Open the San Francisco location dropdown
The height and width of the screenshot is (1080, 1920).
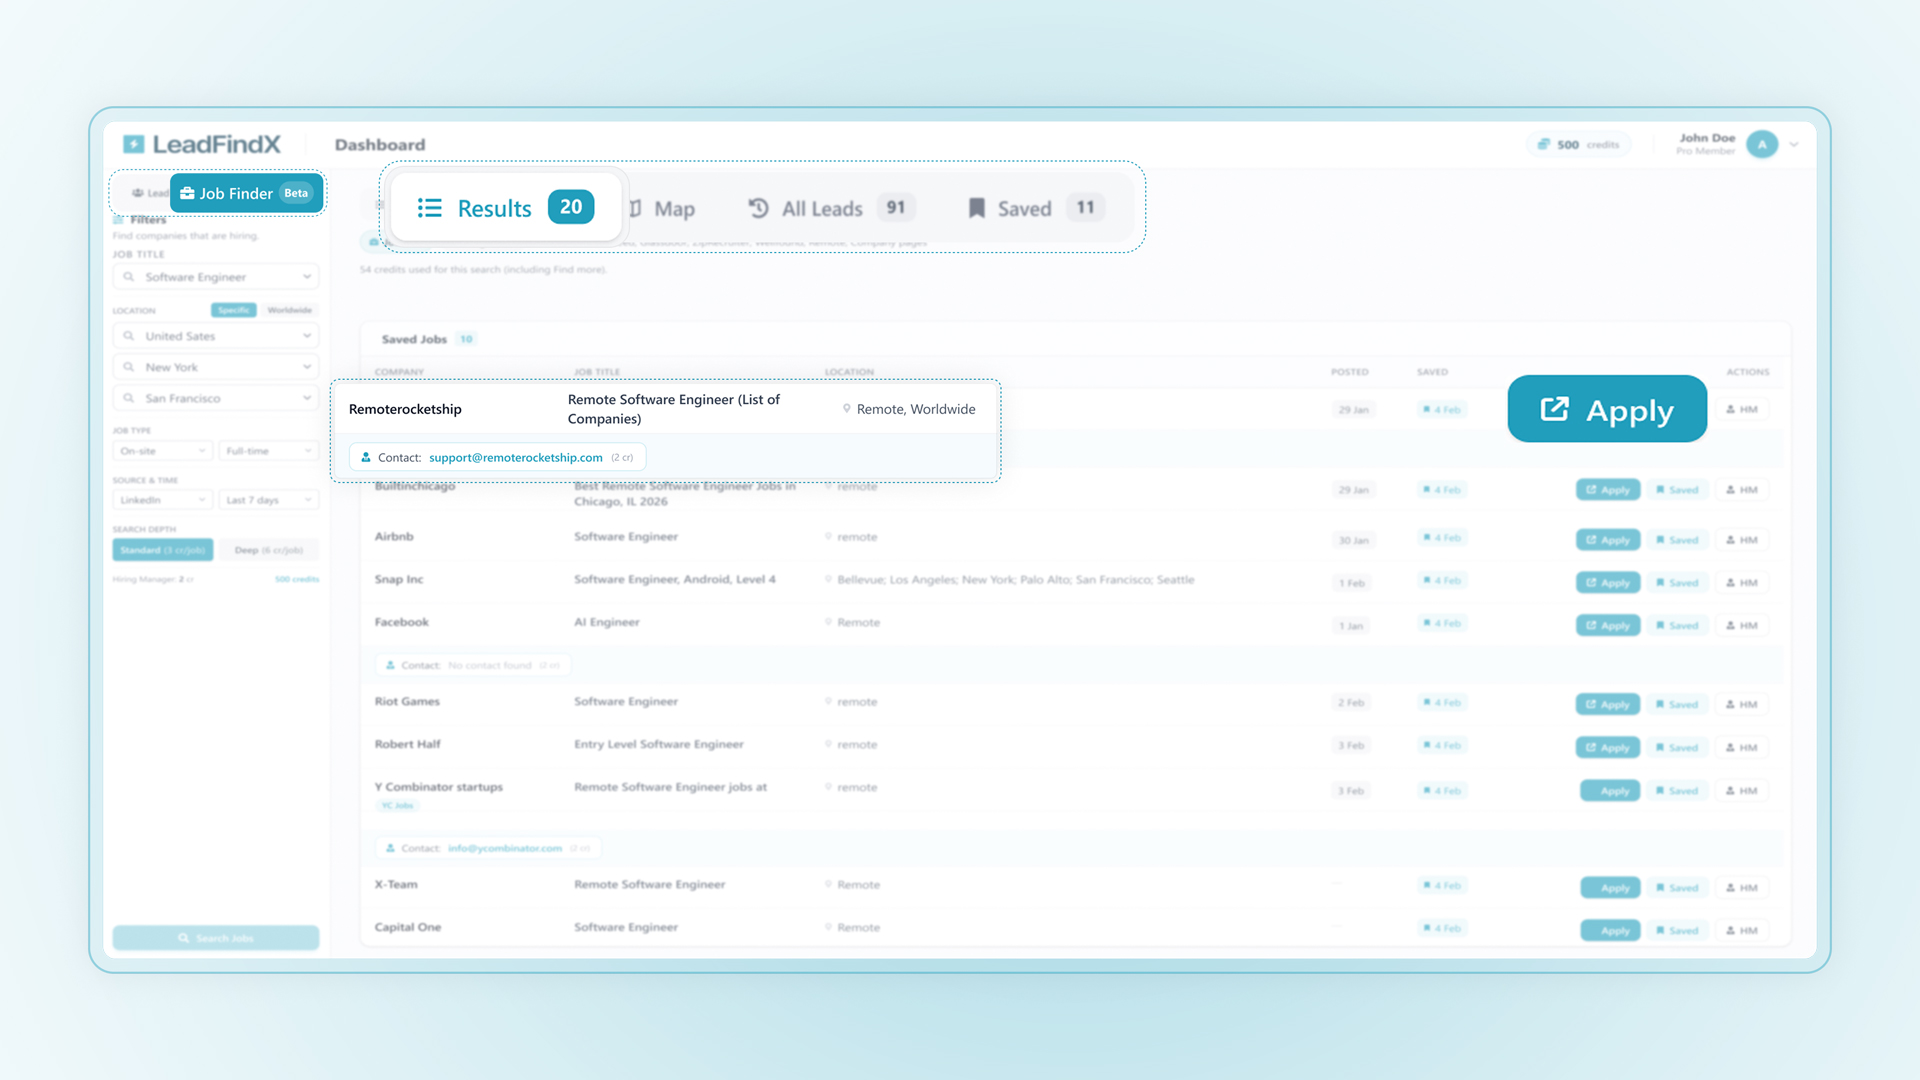(216, 398)
